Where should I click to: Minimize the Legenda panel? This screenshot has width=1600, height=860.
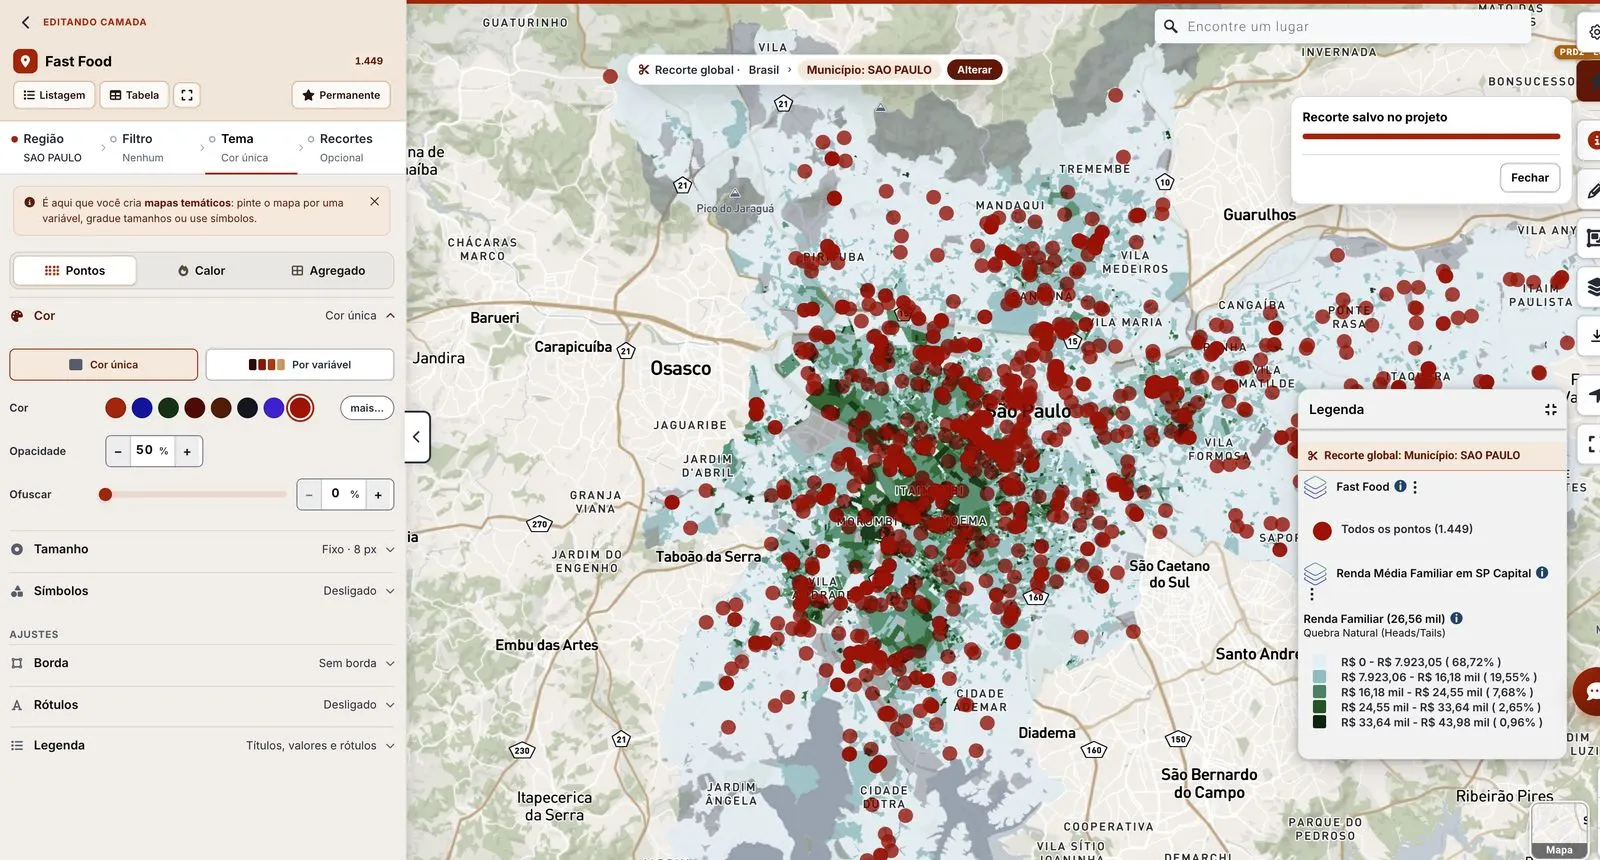click(1550, 410)
